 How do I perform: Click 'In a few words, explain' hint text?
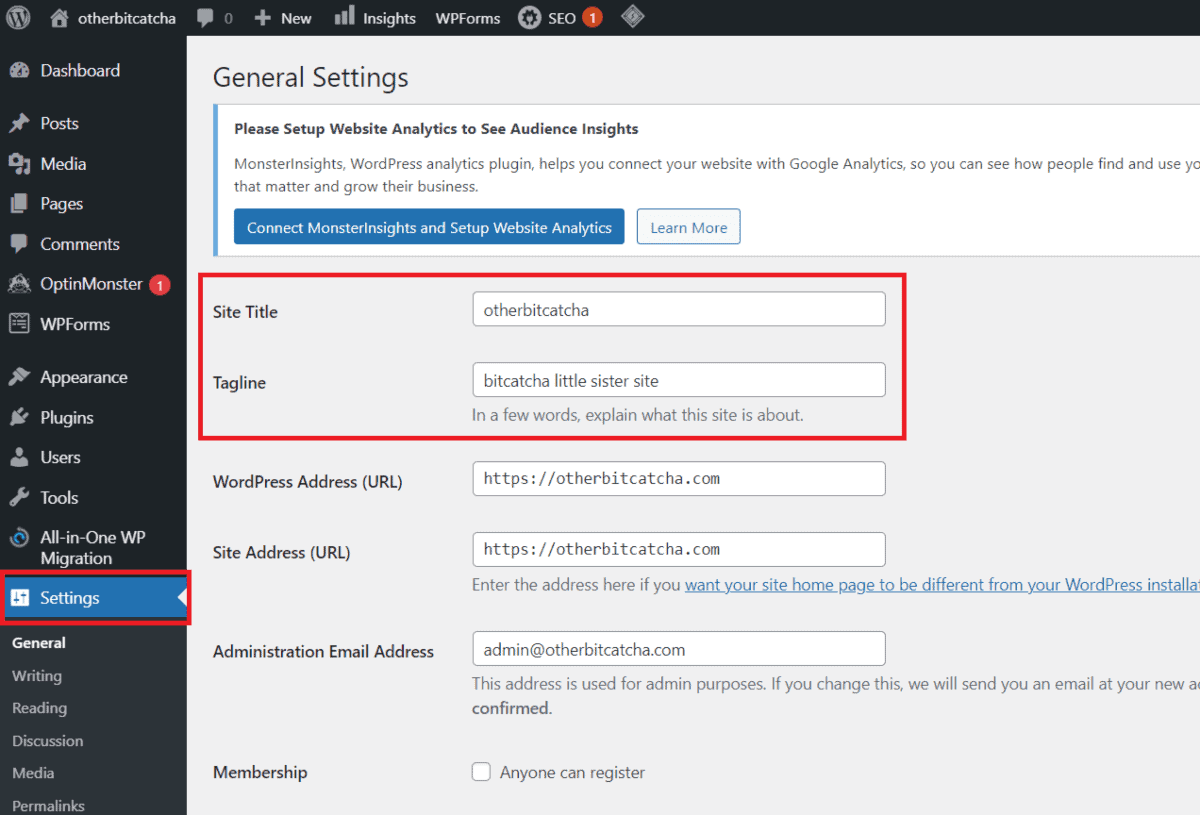pos(638,414)
